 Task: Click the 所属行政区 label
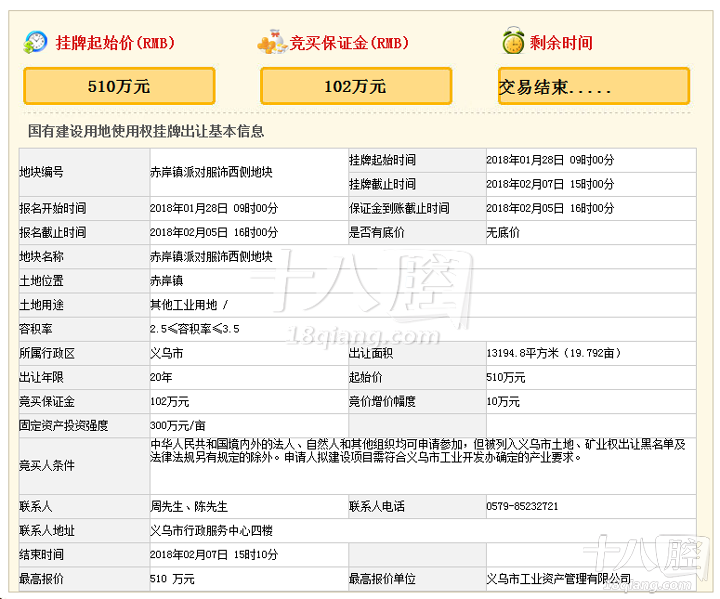[x=47, y=353]
